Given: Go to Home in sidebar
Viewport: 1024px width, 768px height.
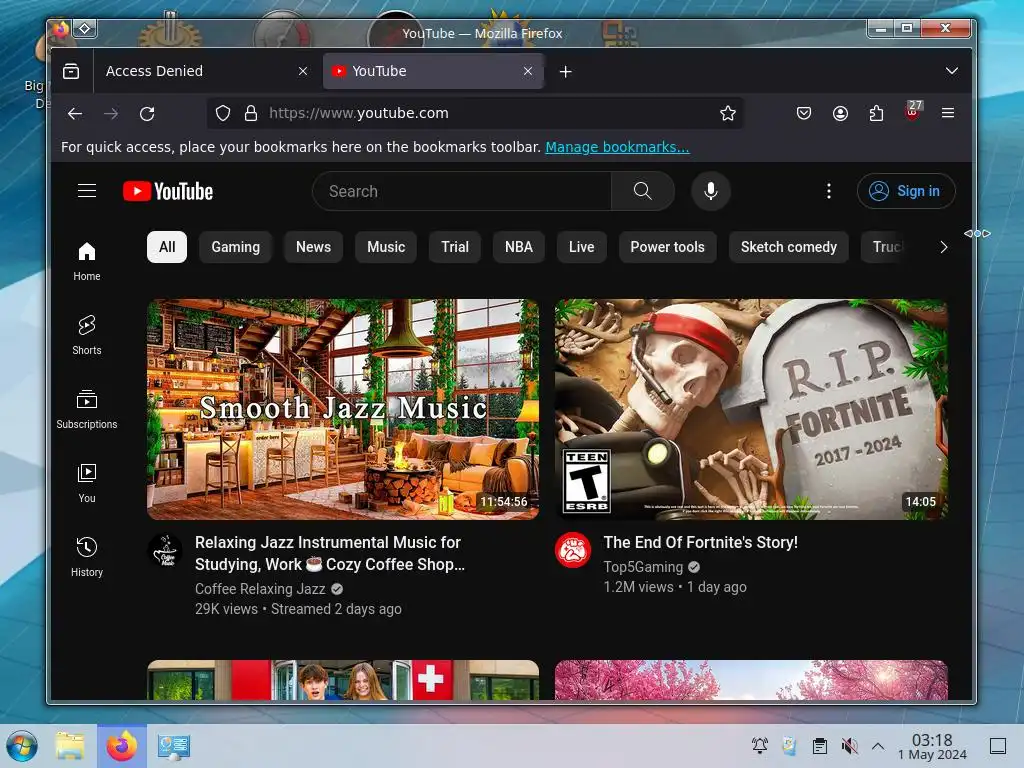Looking at the screenshot, I should click(x=87, y=261).
